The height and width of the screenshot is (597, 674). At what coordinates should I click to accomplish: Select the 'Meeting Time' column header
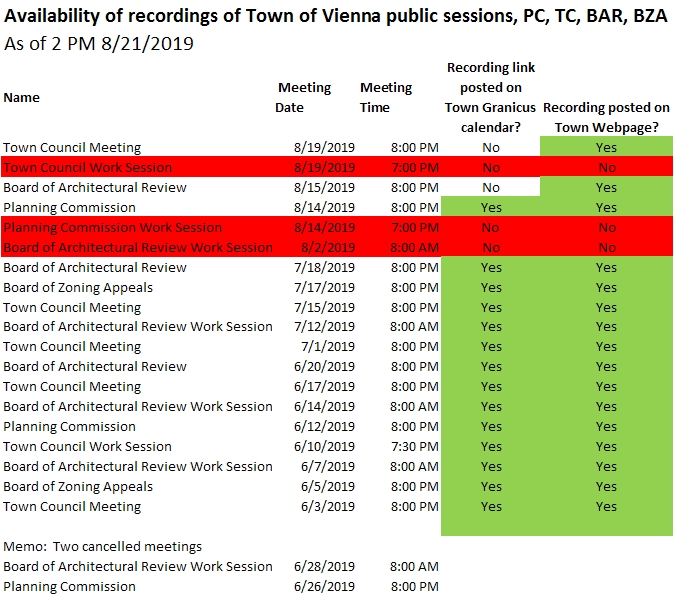(x=386, y=97)
